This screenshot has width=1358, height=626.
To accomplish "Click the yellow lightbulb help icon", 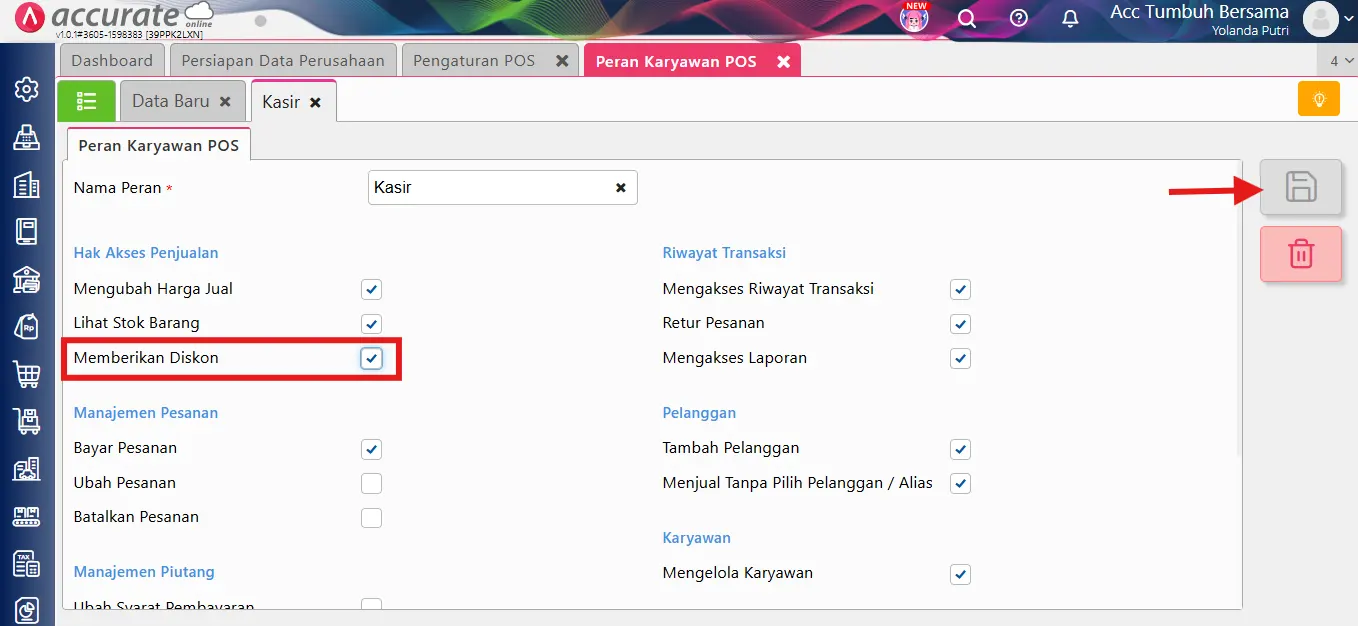I will pyautogui.click(x=1318, y=99).
